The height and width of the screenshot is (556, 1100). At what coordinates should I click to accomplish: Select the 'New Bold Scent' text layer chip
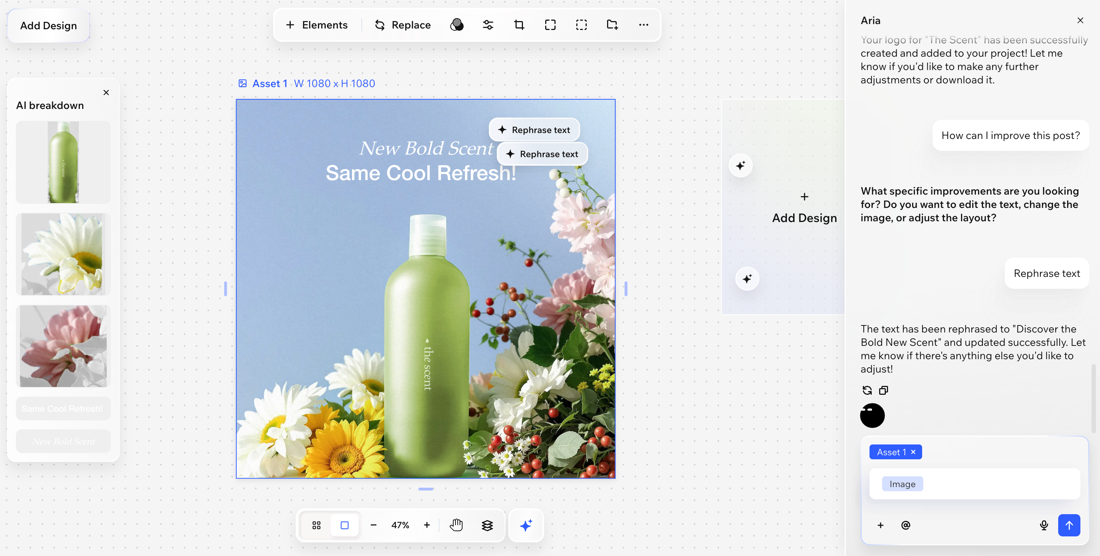pyautogui.click(x=63, y=442)
